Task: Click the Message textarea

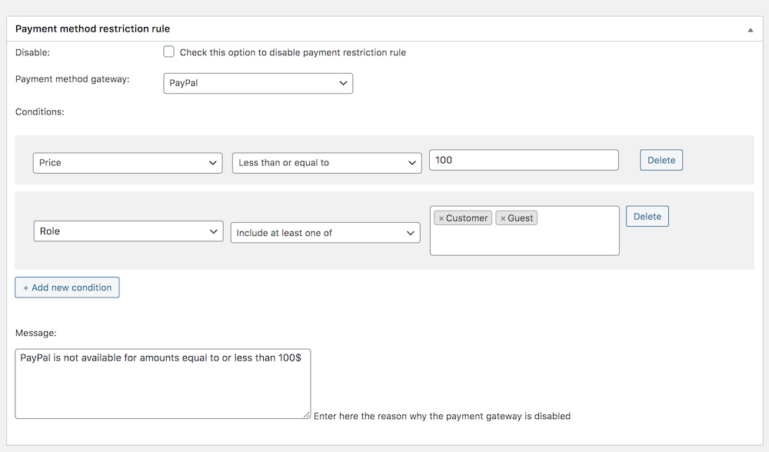Action: pos(162,383)
